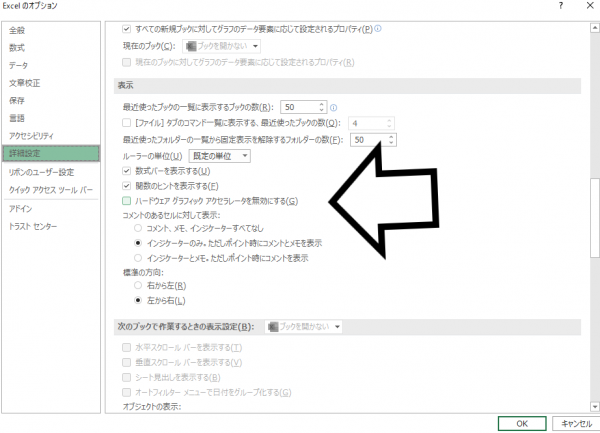Screen dimensions: 600x433
Task: Open トラスト センター category
Action: (x=51, y=226)
